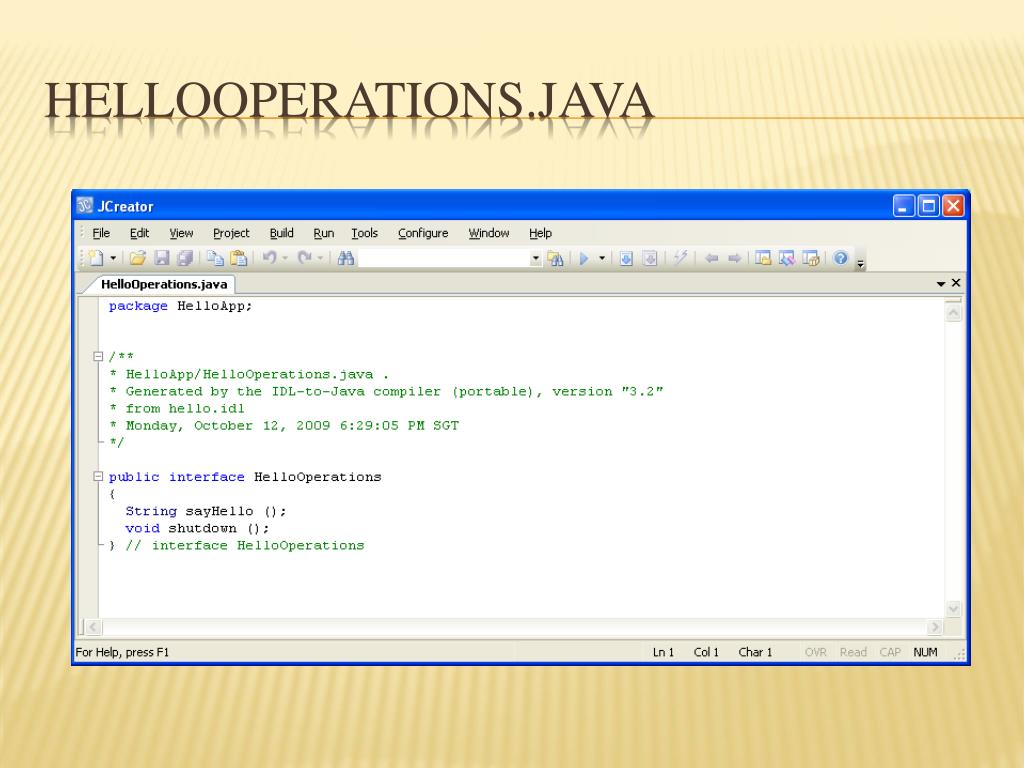1024x768 pixels.
Task: Open the dropdown arrow beside New file
Action: 113,258
